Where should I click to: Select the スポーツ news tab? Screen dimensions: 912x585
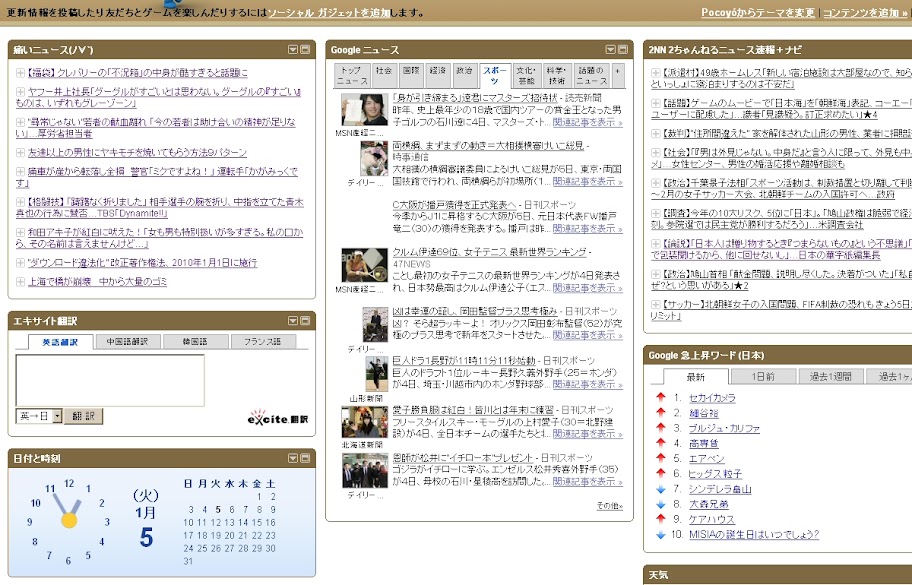click(495, 76)
